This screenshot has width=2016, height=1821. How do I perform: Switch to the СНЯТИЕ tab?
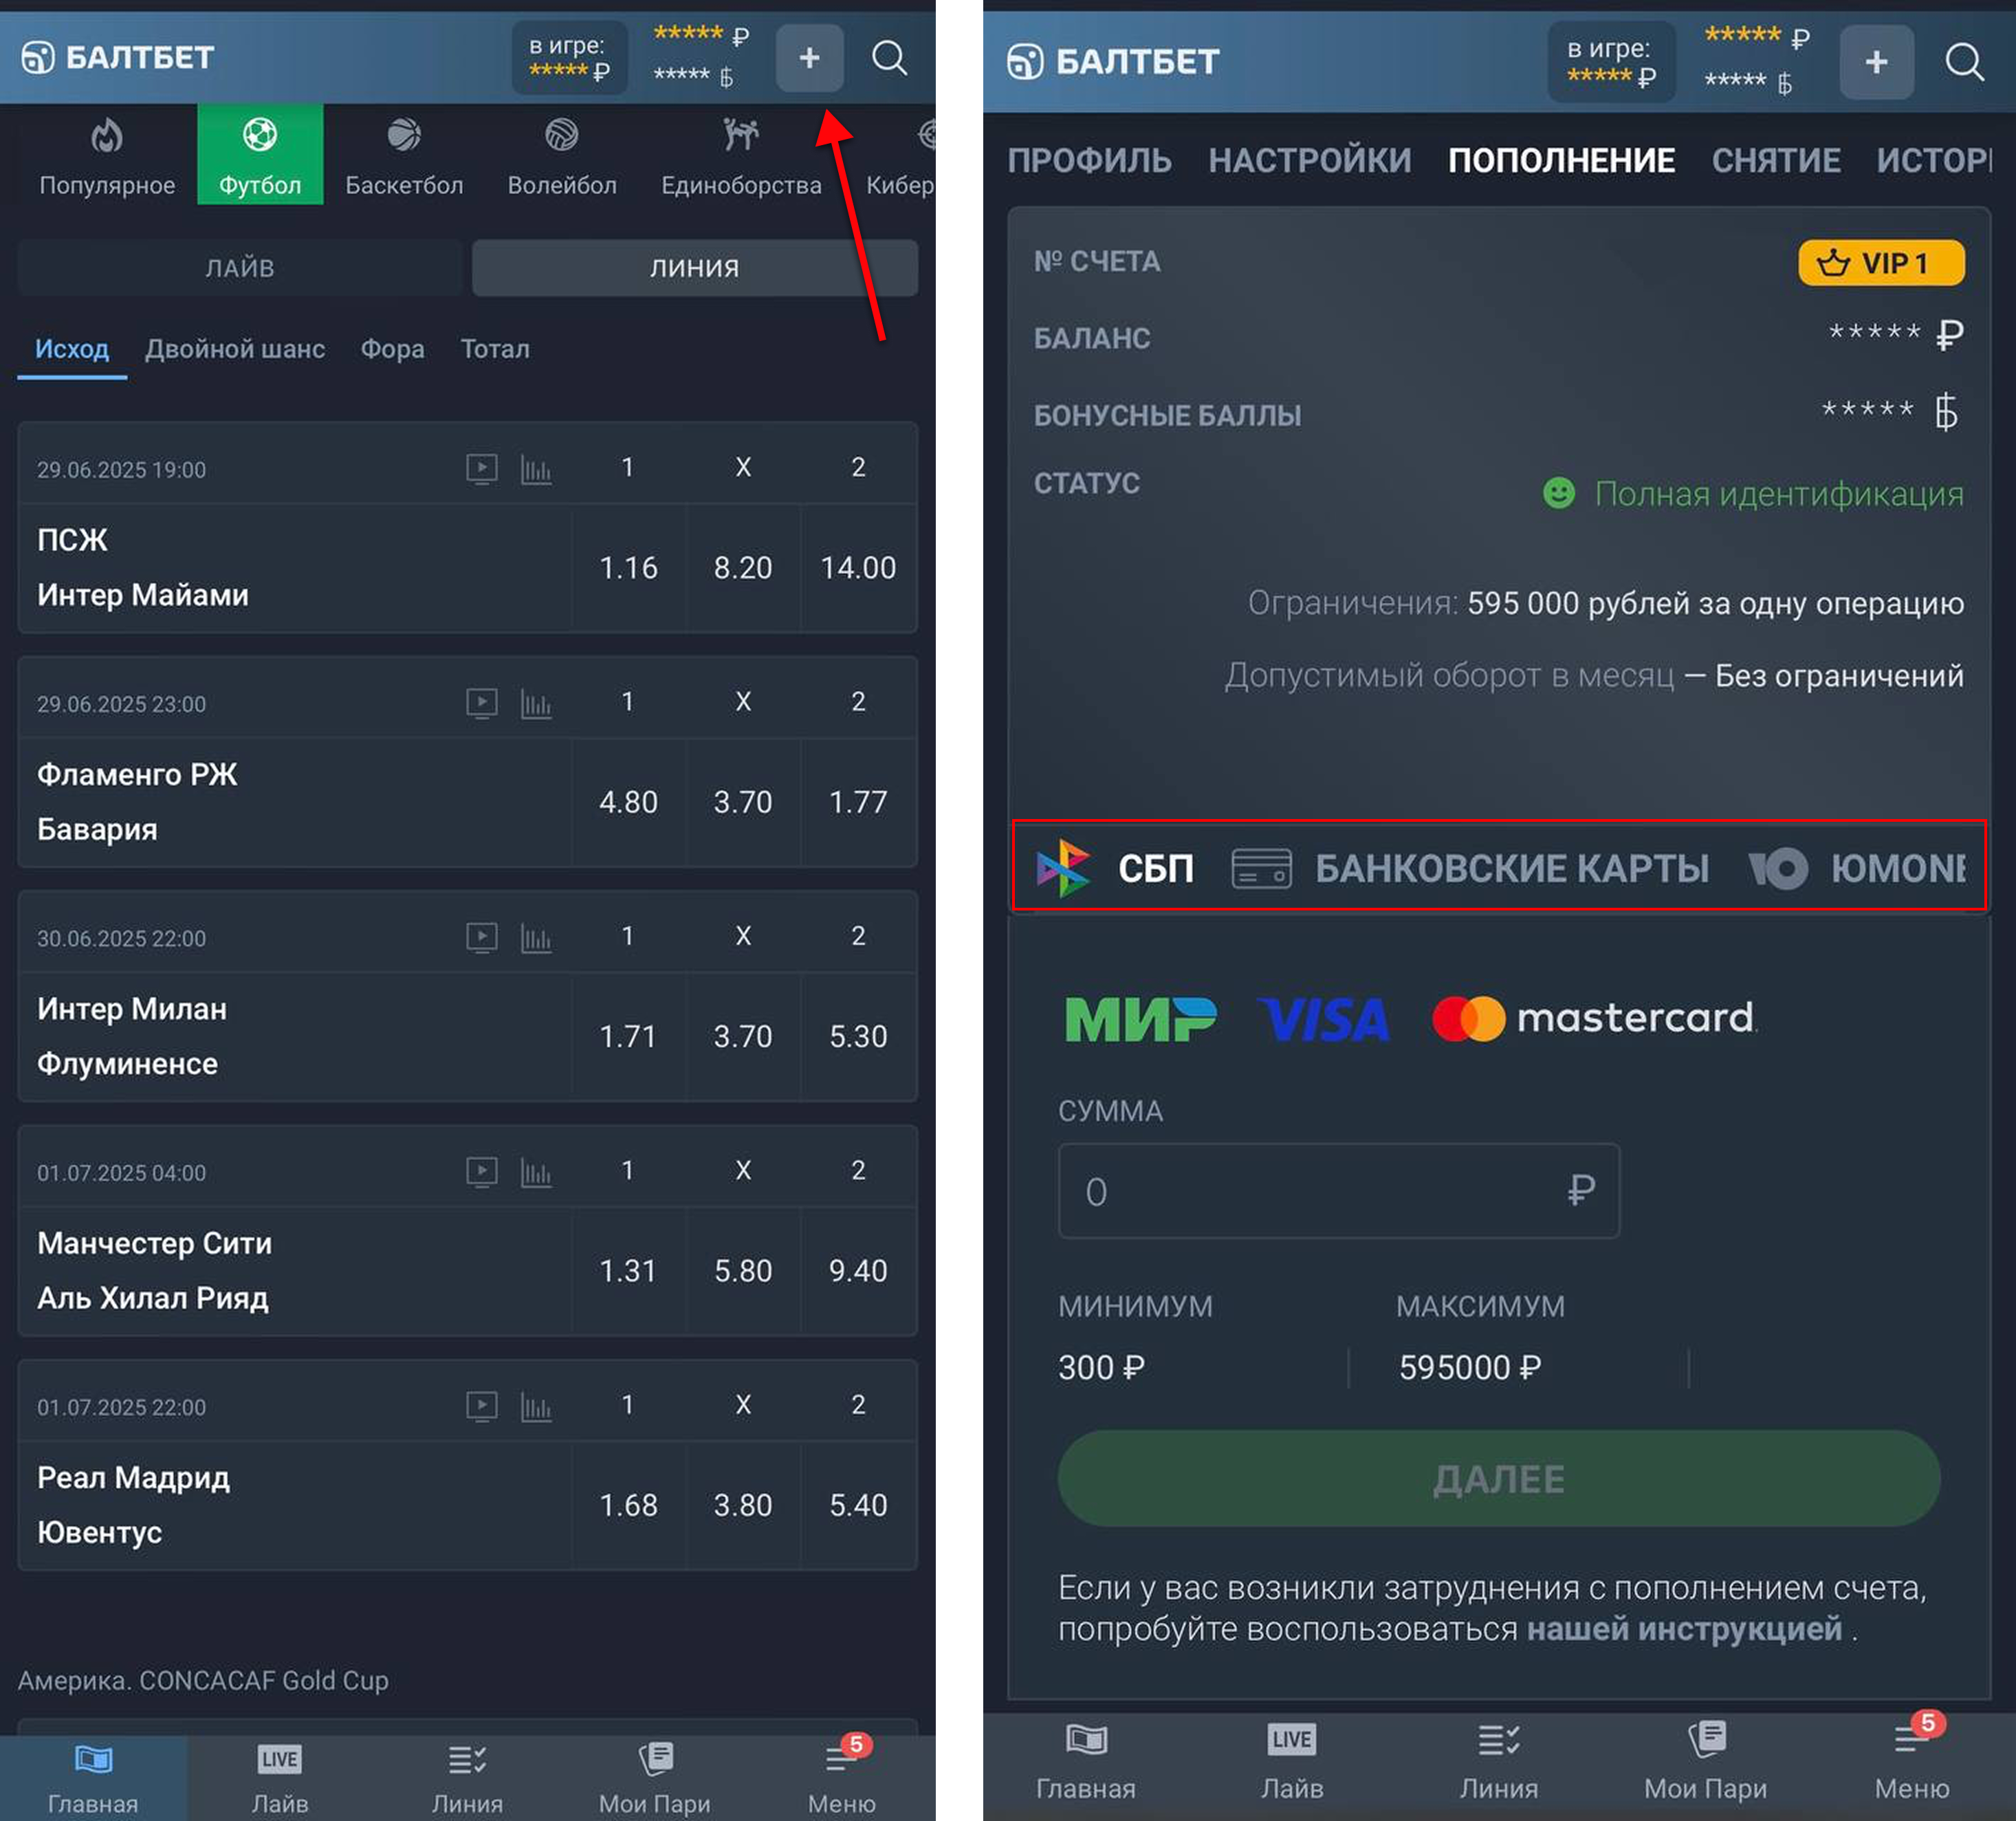point(1775,160)
